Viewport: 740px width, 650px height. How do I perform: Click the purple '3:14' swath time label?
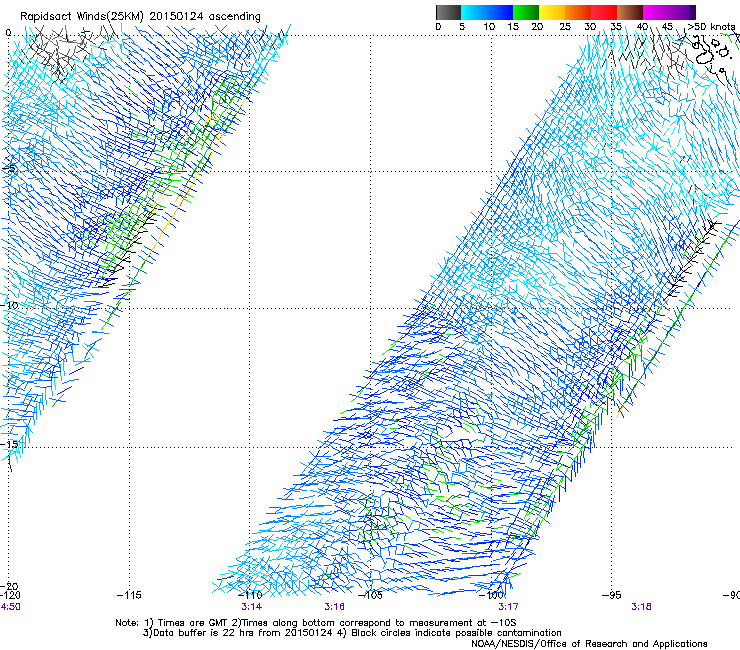(252, 607)
